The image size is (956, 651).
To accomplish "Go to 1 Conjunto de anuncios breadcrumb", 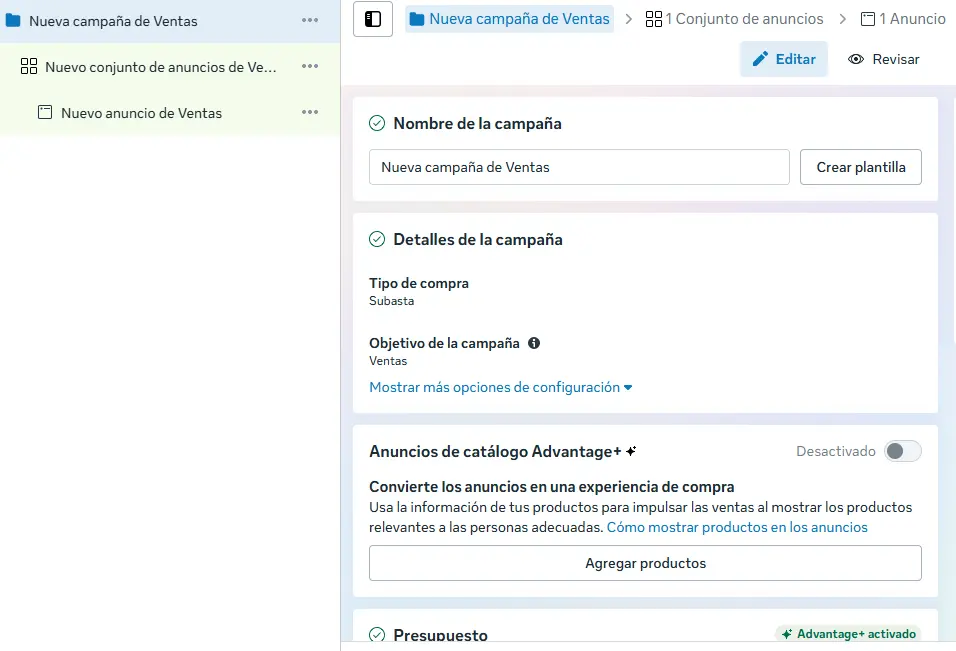I will tap(735, 19).
